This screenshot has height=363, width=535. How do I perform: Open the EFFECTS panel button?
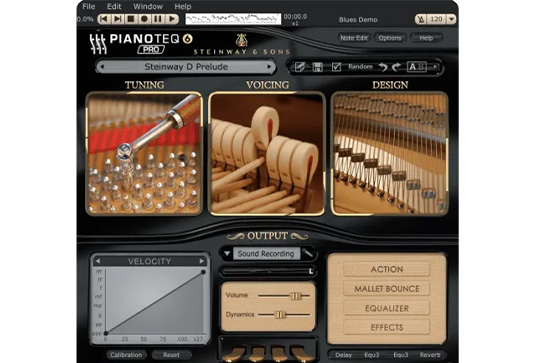[387, 327]
